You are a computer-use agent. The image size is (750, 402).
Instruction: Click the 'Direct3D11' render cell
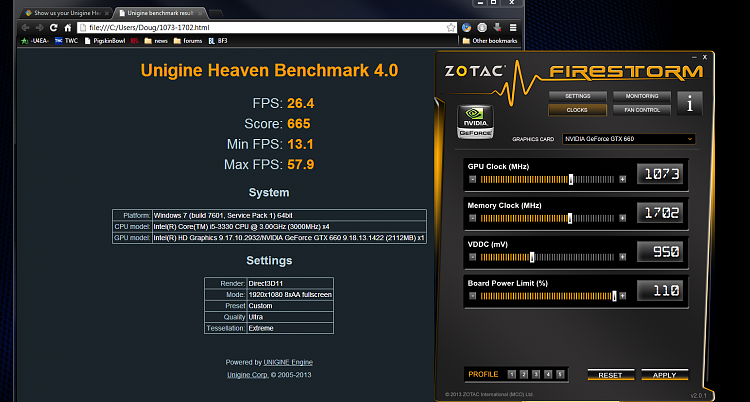point(290,283)
